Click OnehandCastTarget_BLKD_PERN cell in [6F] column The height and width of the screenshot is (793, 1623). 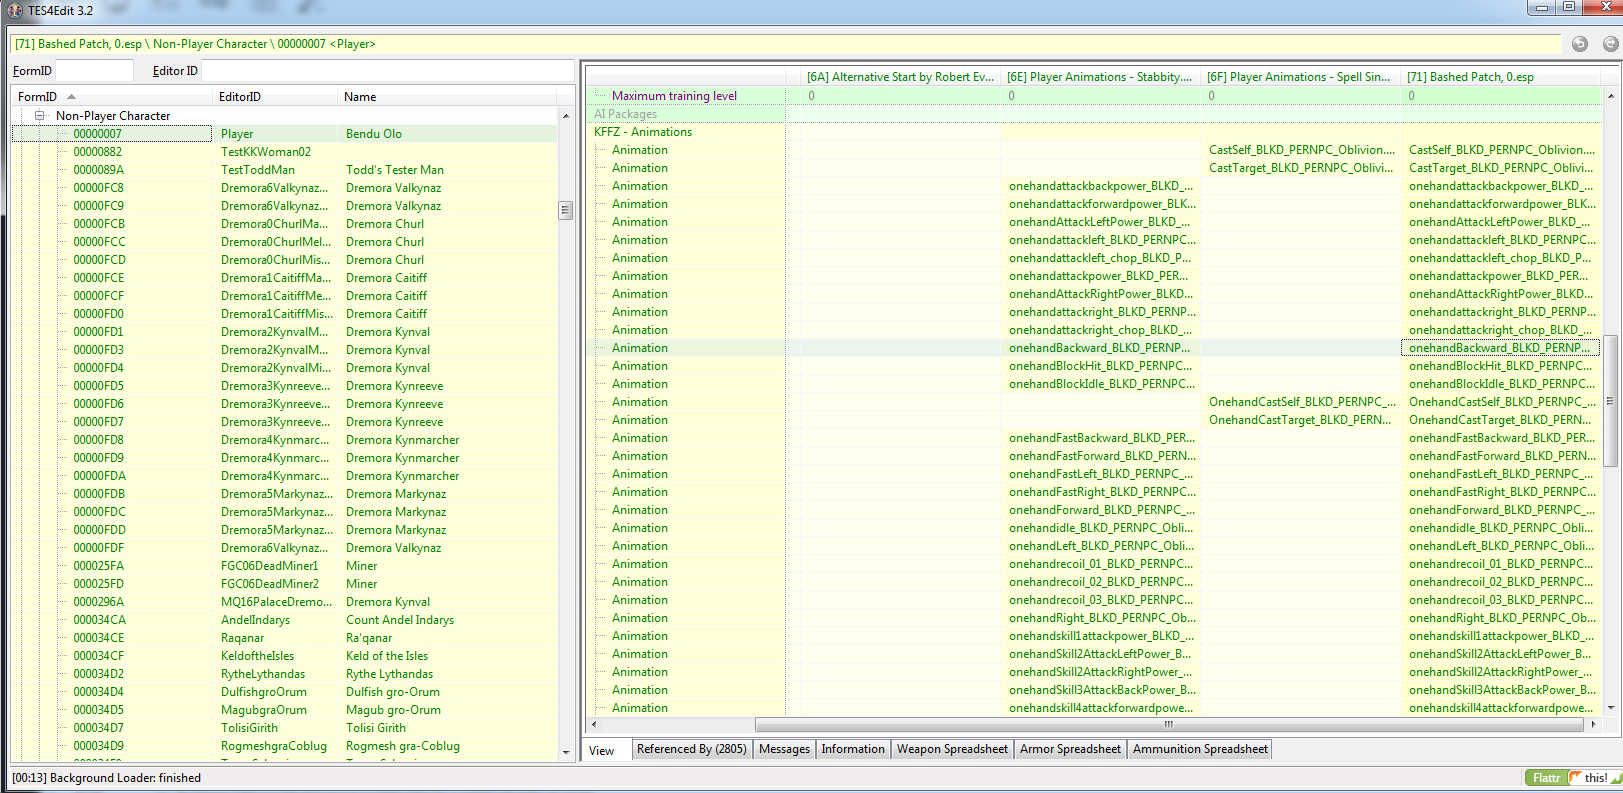1301,420
